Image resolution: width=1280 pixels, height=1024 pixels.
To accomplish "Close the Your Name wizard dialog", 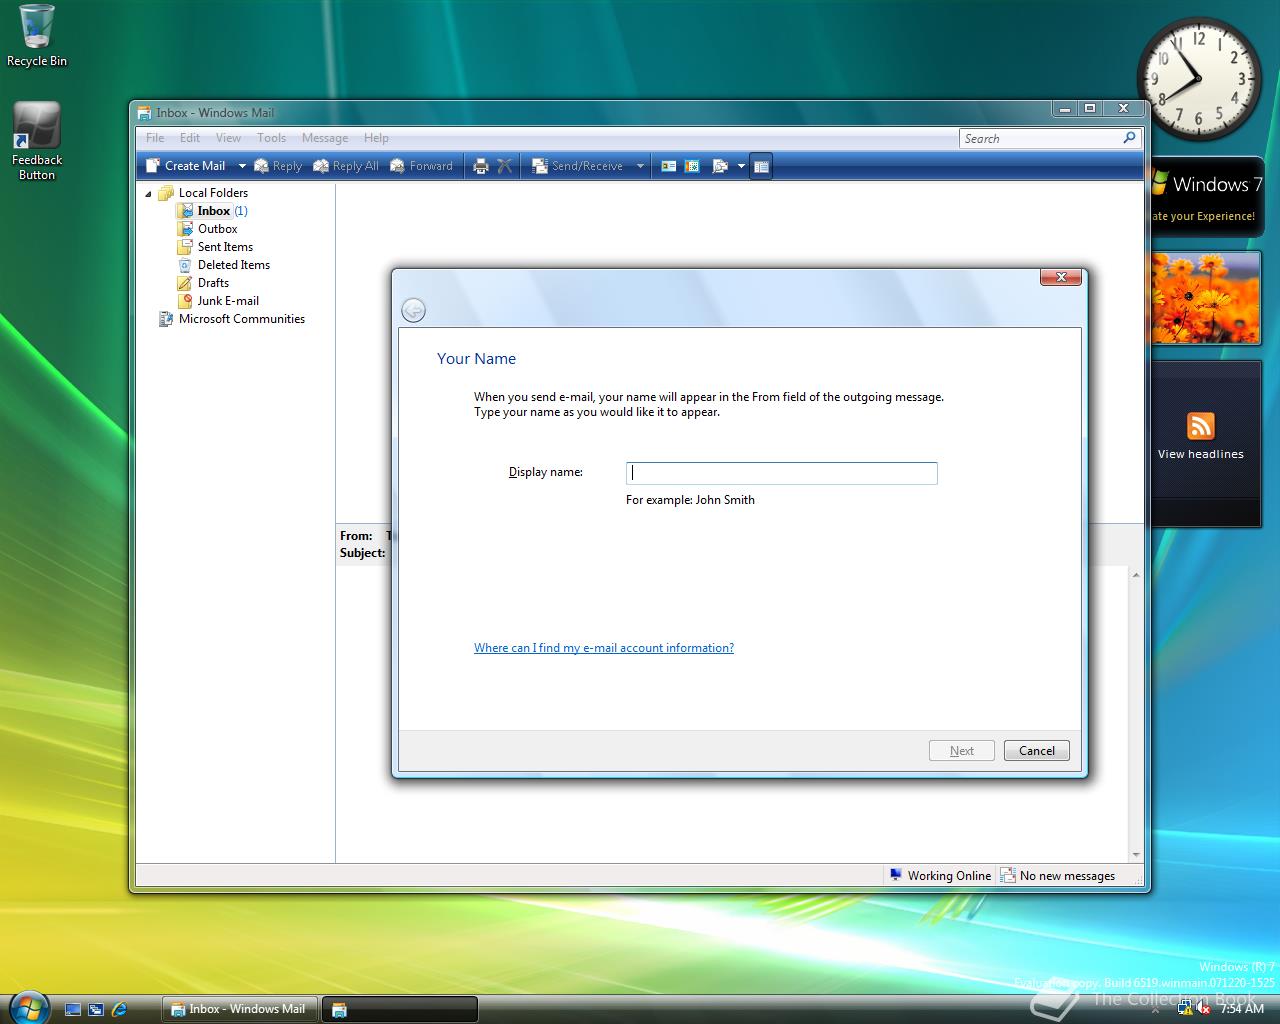I will tap(1061, 277).
